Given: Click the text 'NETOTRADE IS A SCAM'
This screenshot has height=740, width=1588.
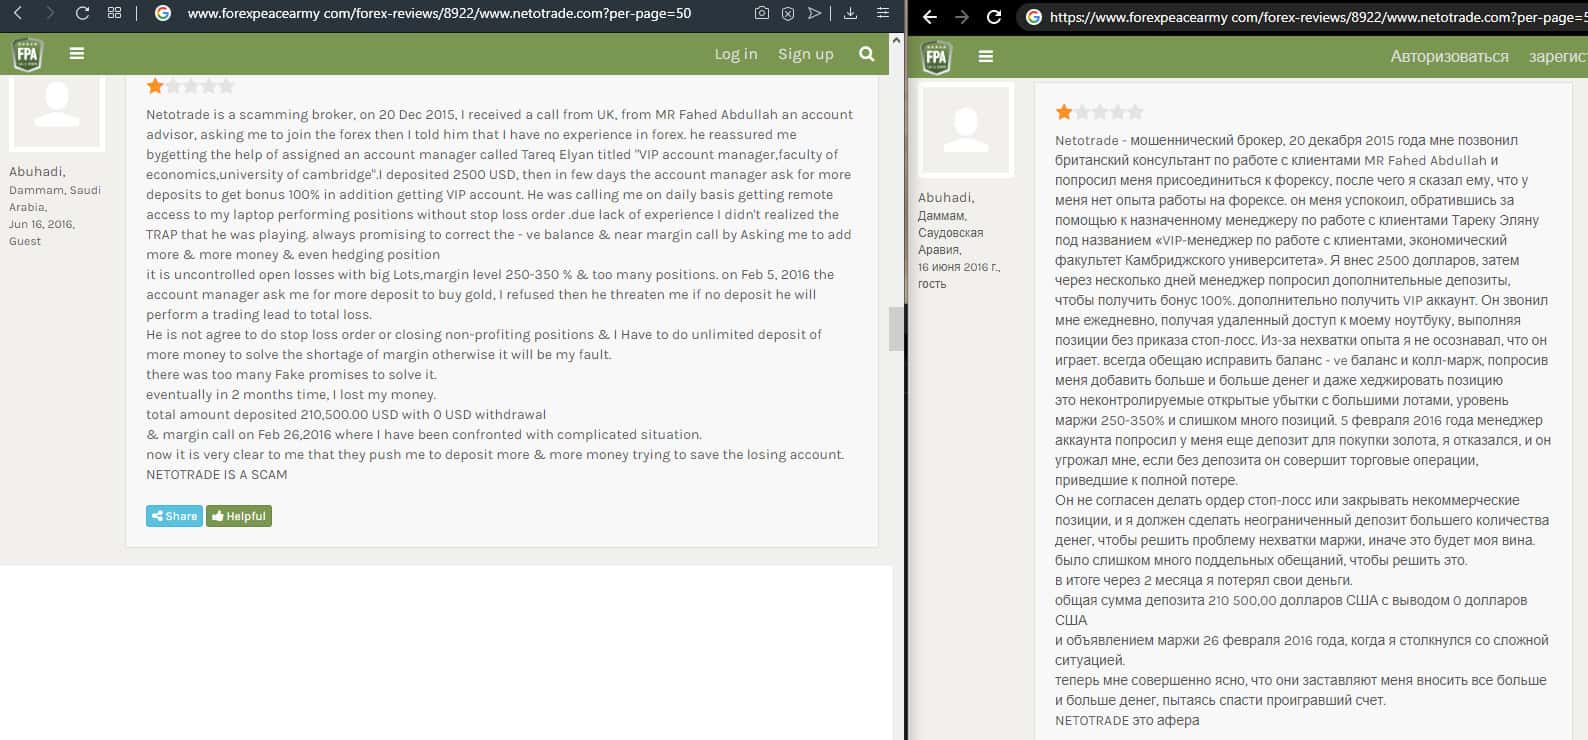Looking at the screenshot, I should [217, 475].
